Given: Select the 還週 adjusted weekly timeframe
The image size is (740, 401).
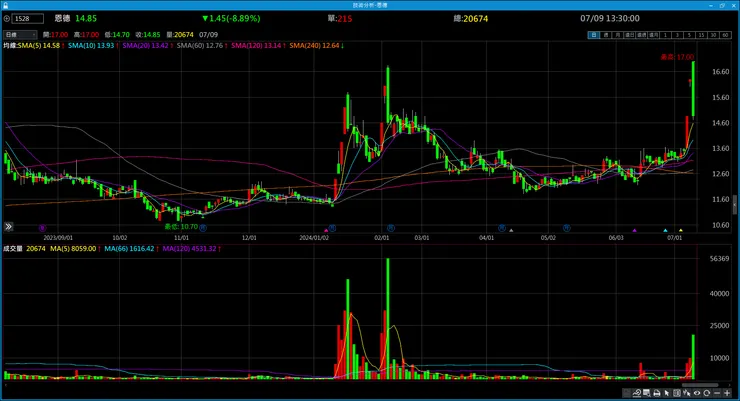Looking at the screenshot, I should click(x=641, y=35).
